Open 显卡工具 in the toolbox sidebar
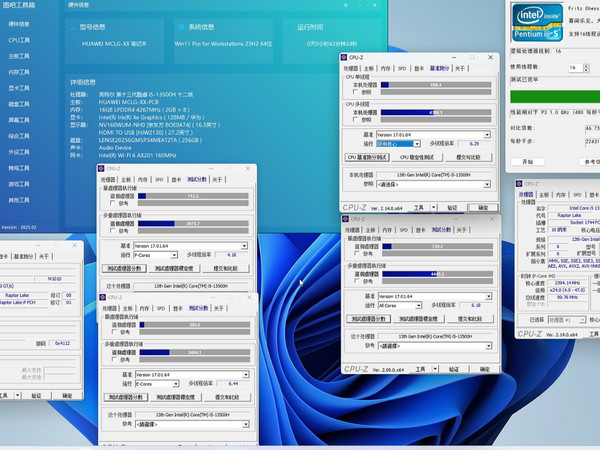 tap(19, 88)
